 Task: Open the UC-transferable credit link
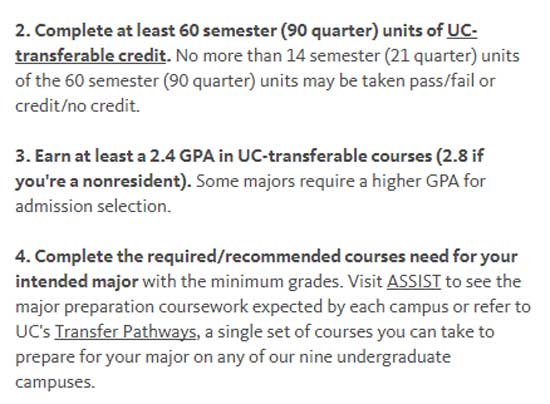tap(90, 56)
